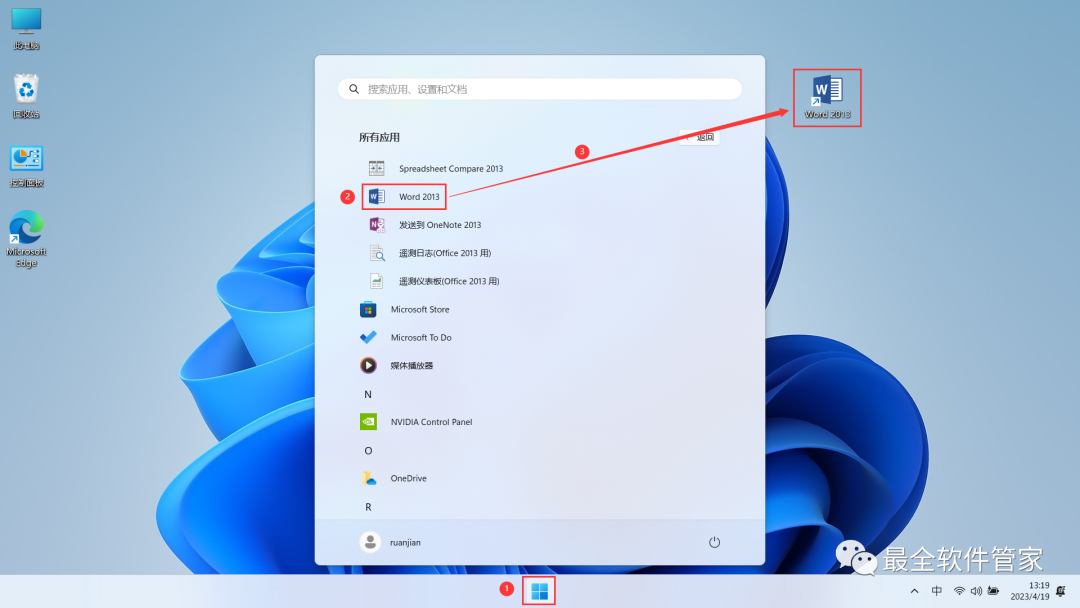
Task: Open the Recycle Bin desktop icon
Action: [x=26, y=96]
